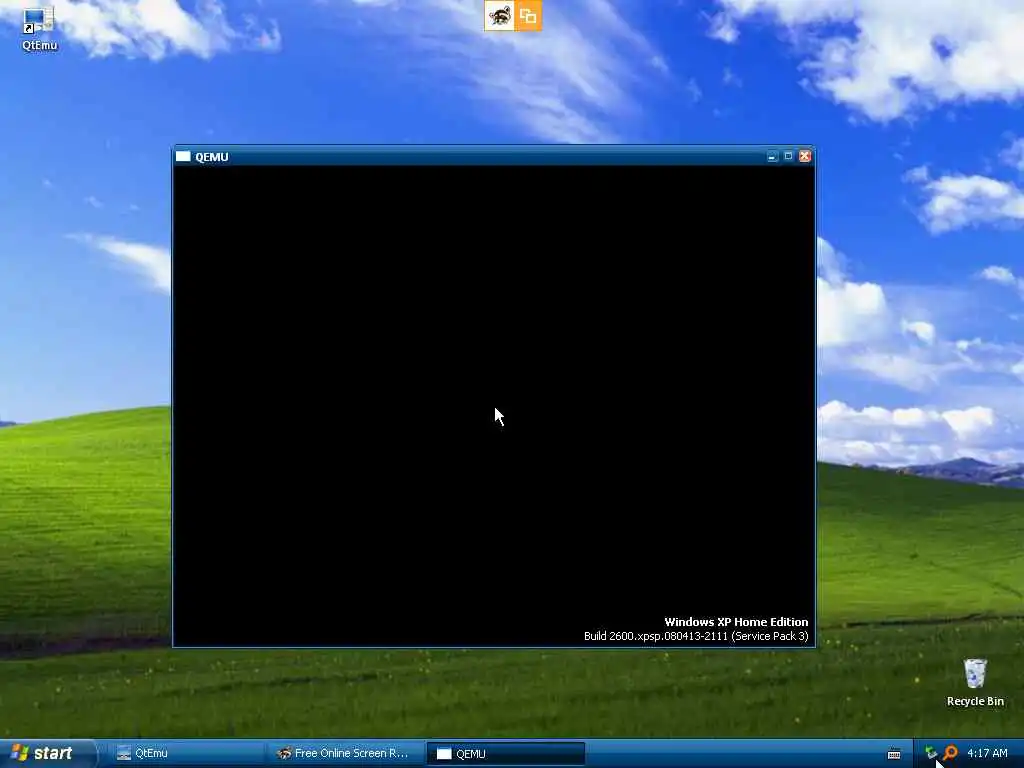Click the Build 2600 Service Pack 3 text
The height and width of the screenshot is (768, 1024).
coord(696,636)
